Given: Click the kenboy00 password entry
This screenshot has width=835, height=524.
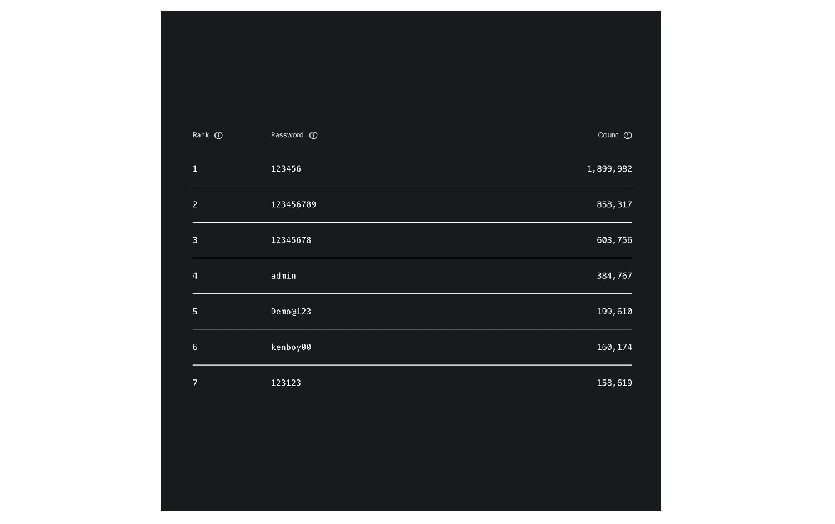Looking at the screenshot, I should click(x=291, y=347).
